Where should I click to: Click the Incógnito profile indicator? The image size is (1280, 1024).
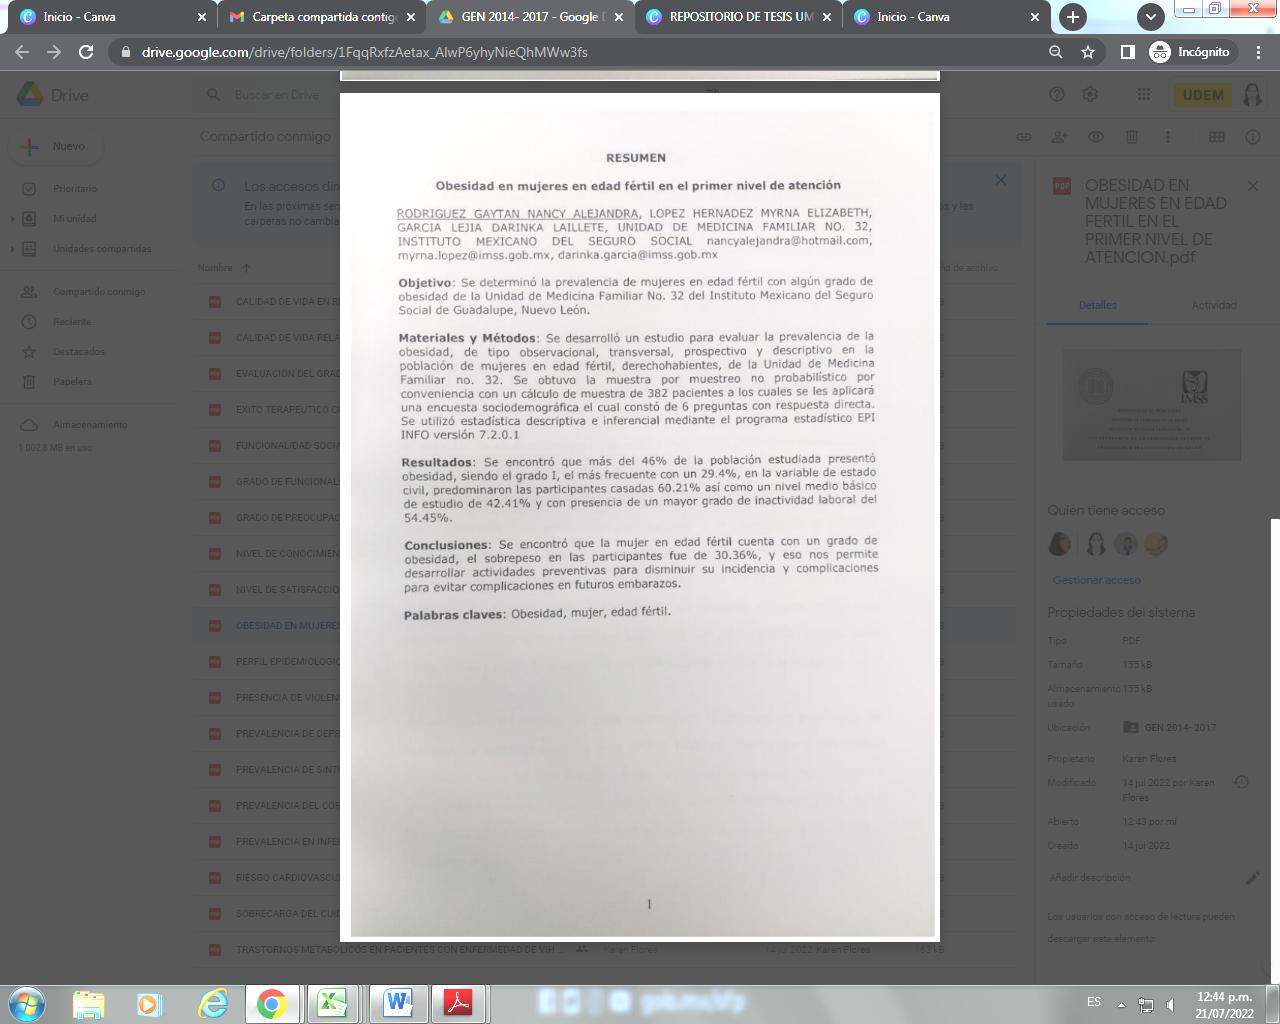pyautogui.click(x=1191, y=52)
